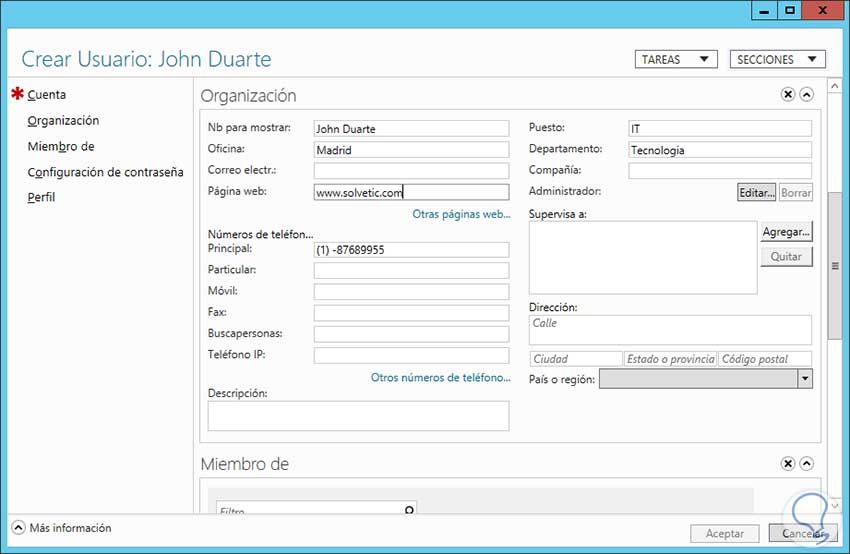Screen dimensions: 850x554
Task: Expand Más información with its chevron icon
Action: [x=18, y=527]
